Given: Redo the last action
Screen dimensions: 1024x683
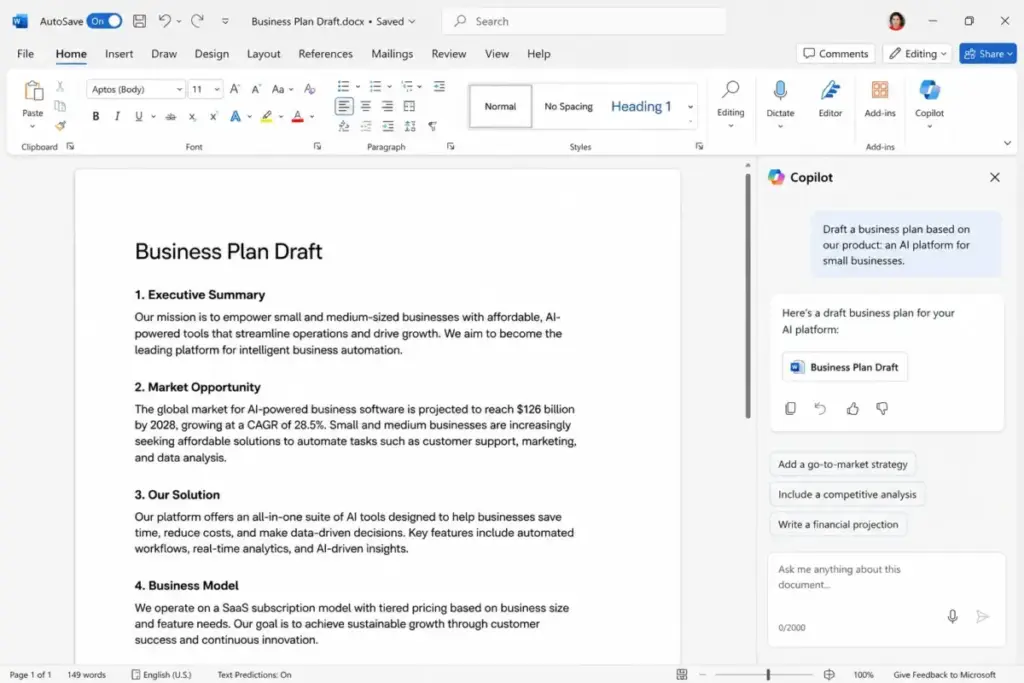Looking at the screenshot, I should 197,21.
